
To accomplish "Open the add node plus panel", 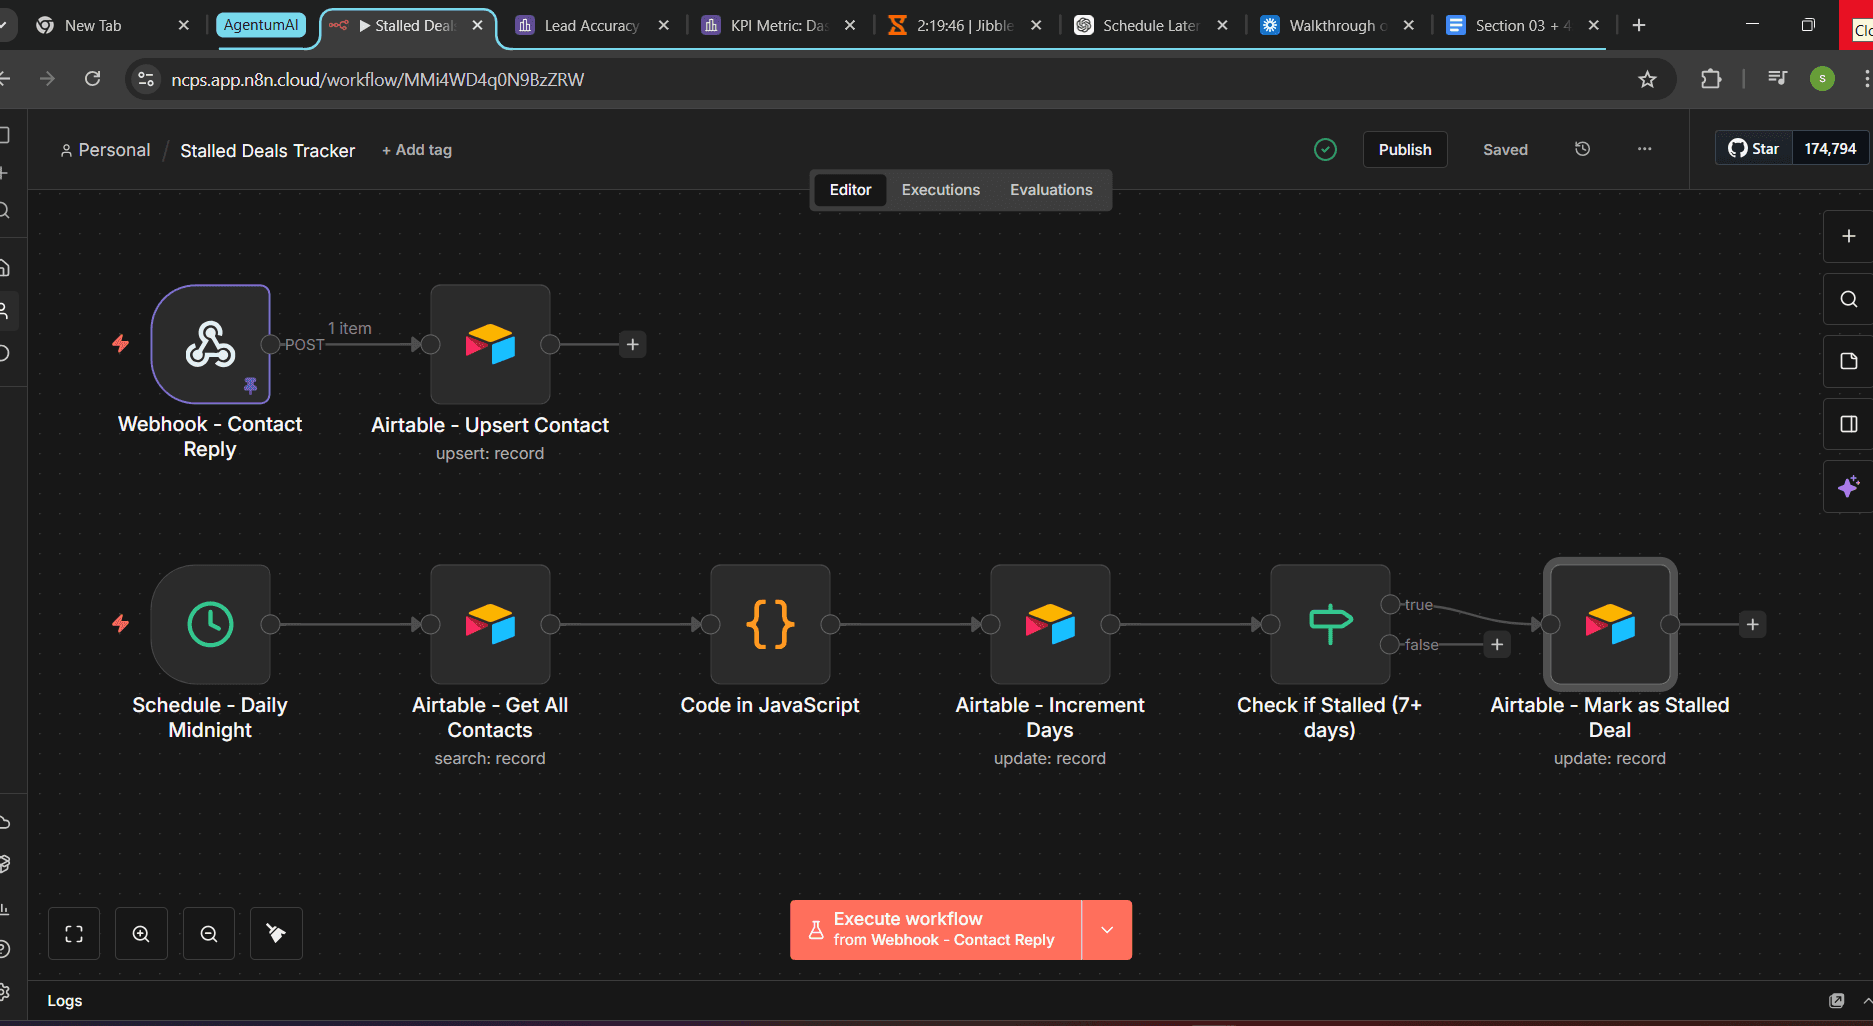I will click(x=1848, y=236).
